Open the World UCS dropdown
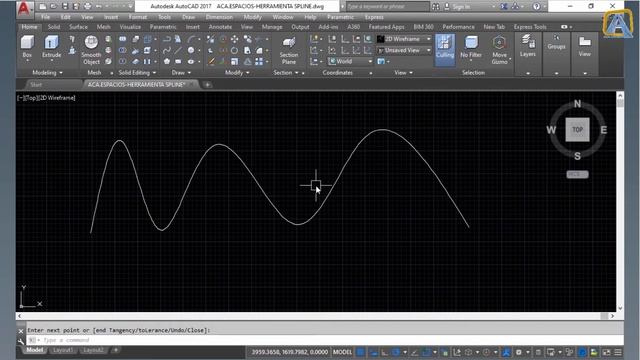Screen dimensions: 640x360 (x=351, y=62)
